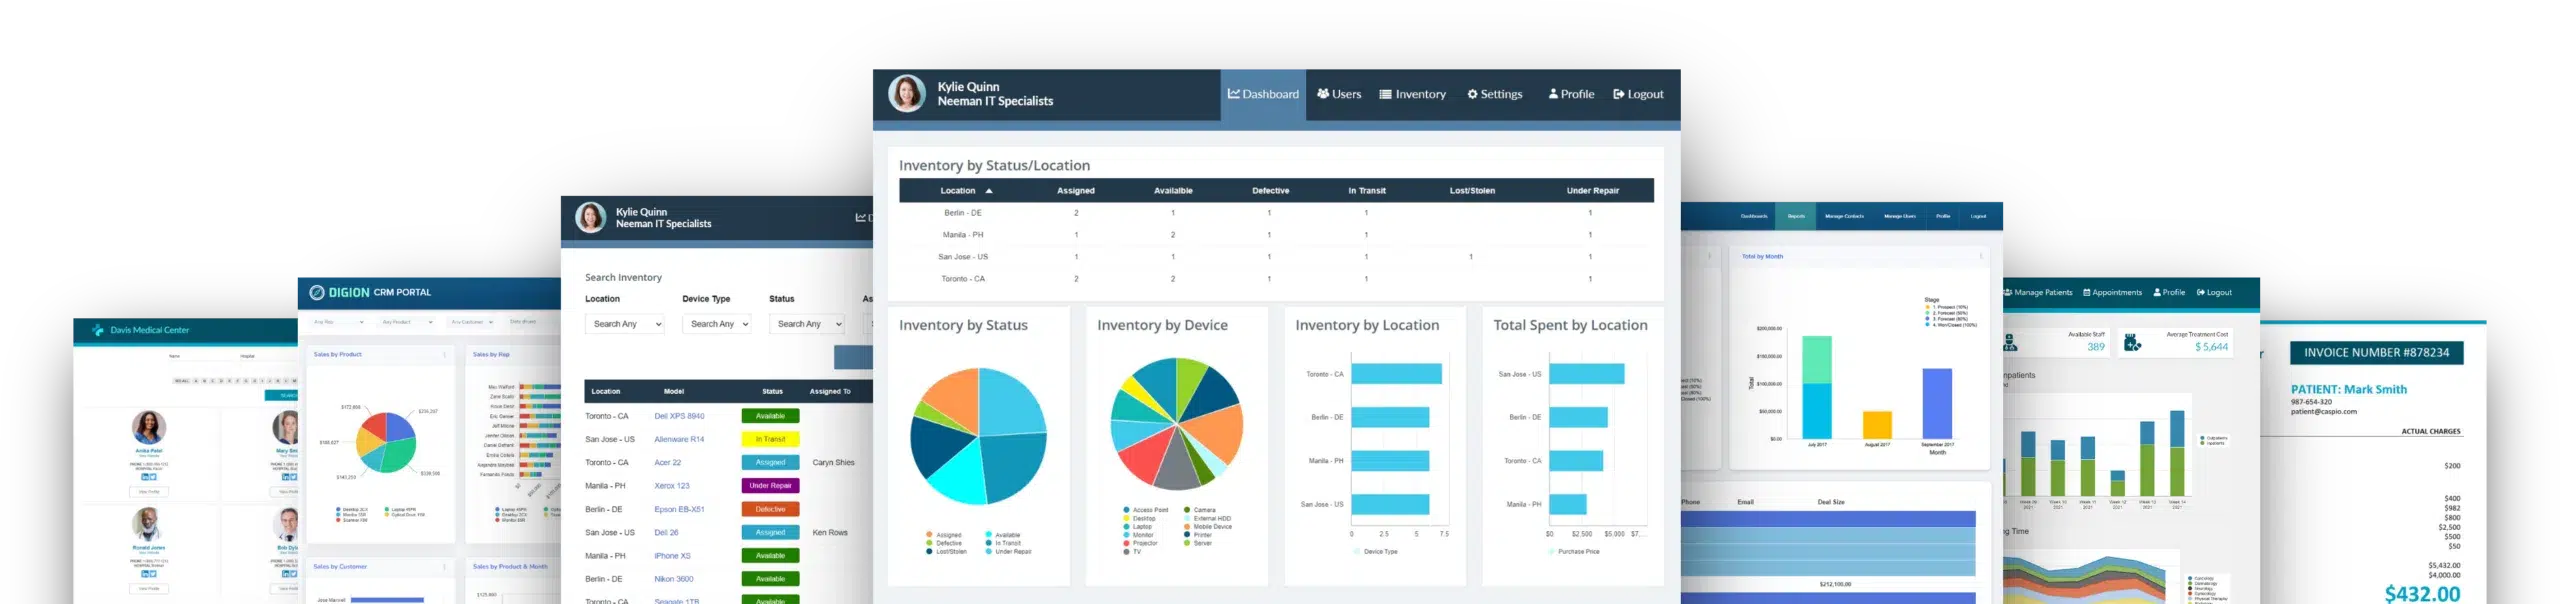The height and width of the screenshot is (604, 2560).
Task: Open the Dell XPS 8940 model link
Action: (x=679, y=416)
